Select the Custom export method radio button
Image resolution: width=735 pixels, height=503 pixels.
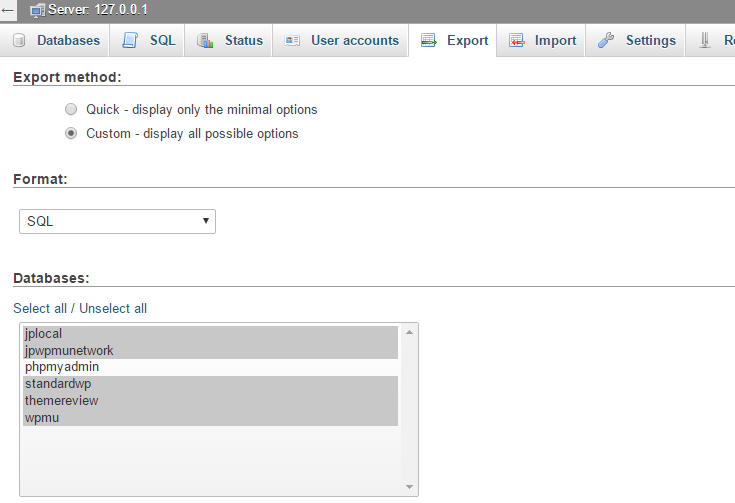click(71, 133)
